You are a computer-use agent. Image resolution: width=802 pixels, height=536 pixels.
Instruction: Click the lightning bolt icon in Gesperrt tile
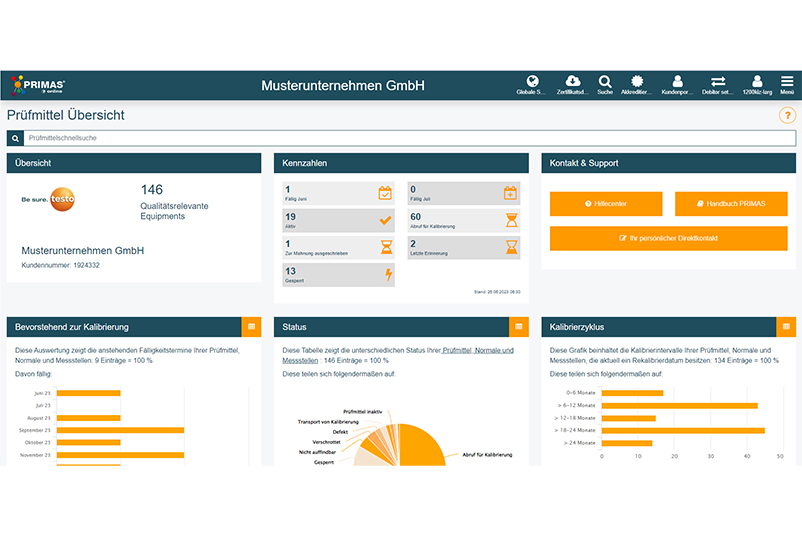pyautogui.click(x=389, y=275)
